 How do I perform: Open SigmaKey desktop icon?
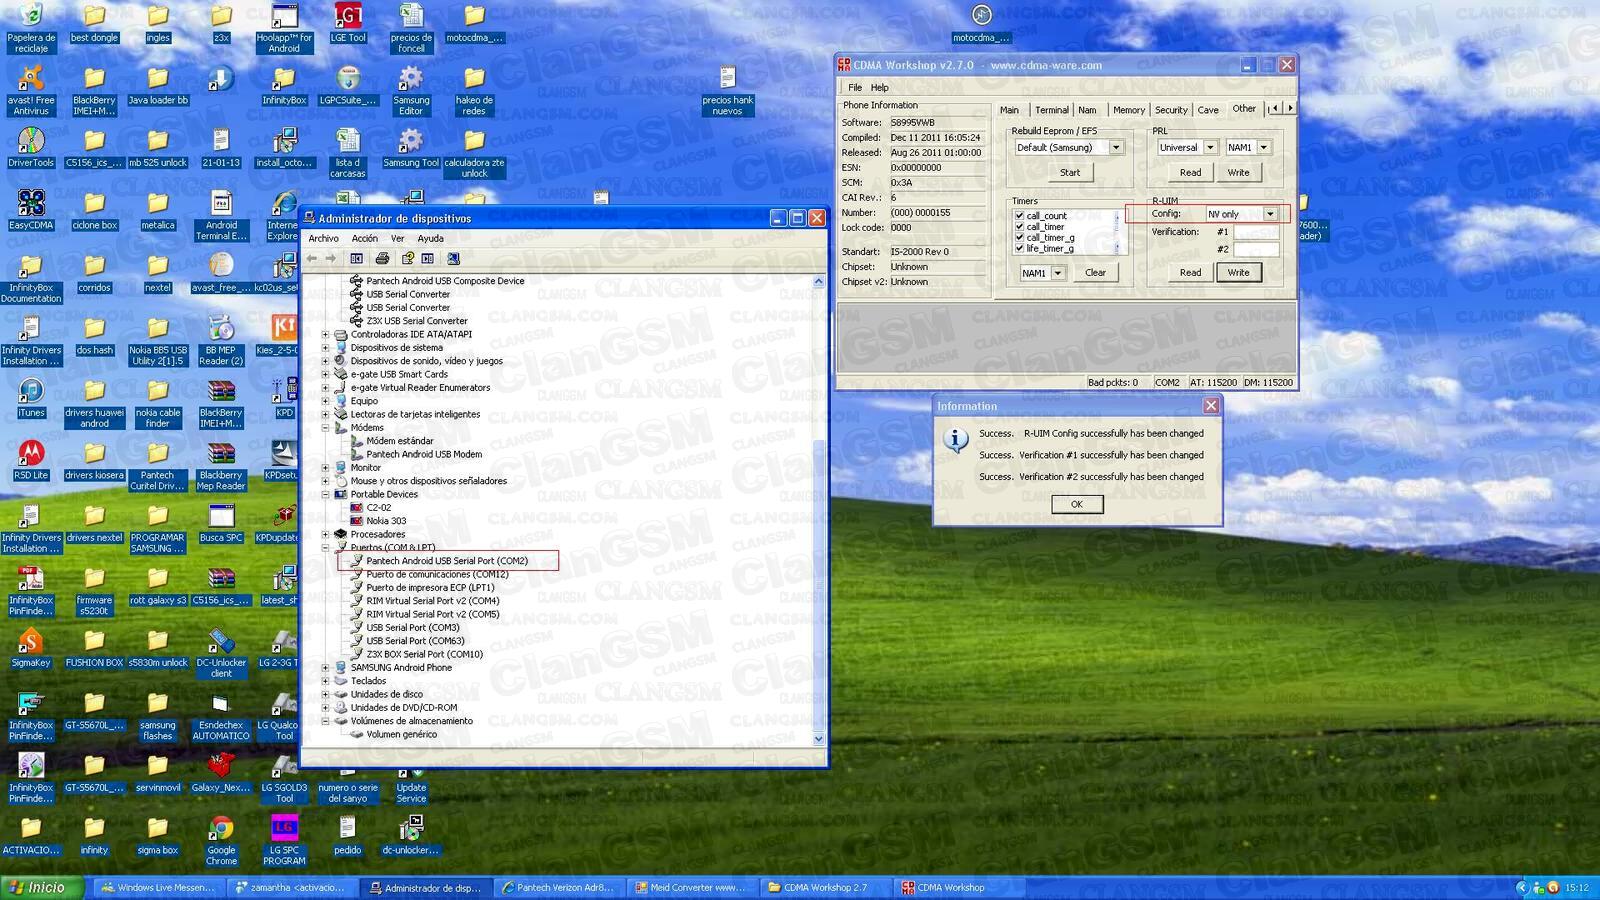click(31, 647)
